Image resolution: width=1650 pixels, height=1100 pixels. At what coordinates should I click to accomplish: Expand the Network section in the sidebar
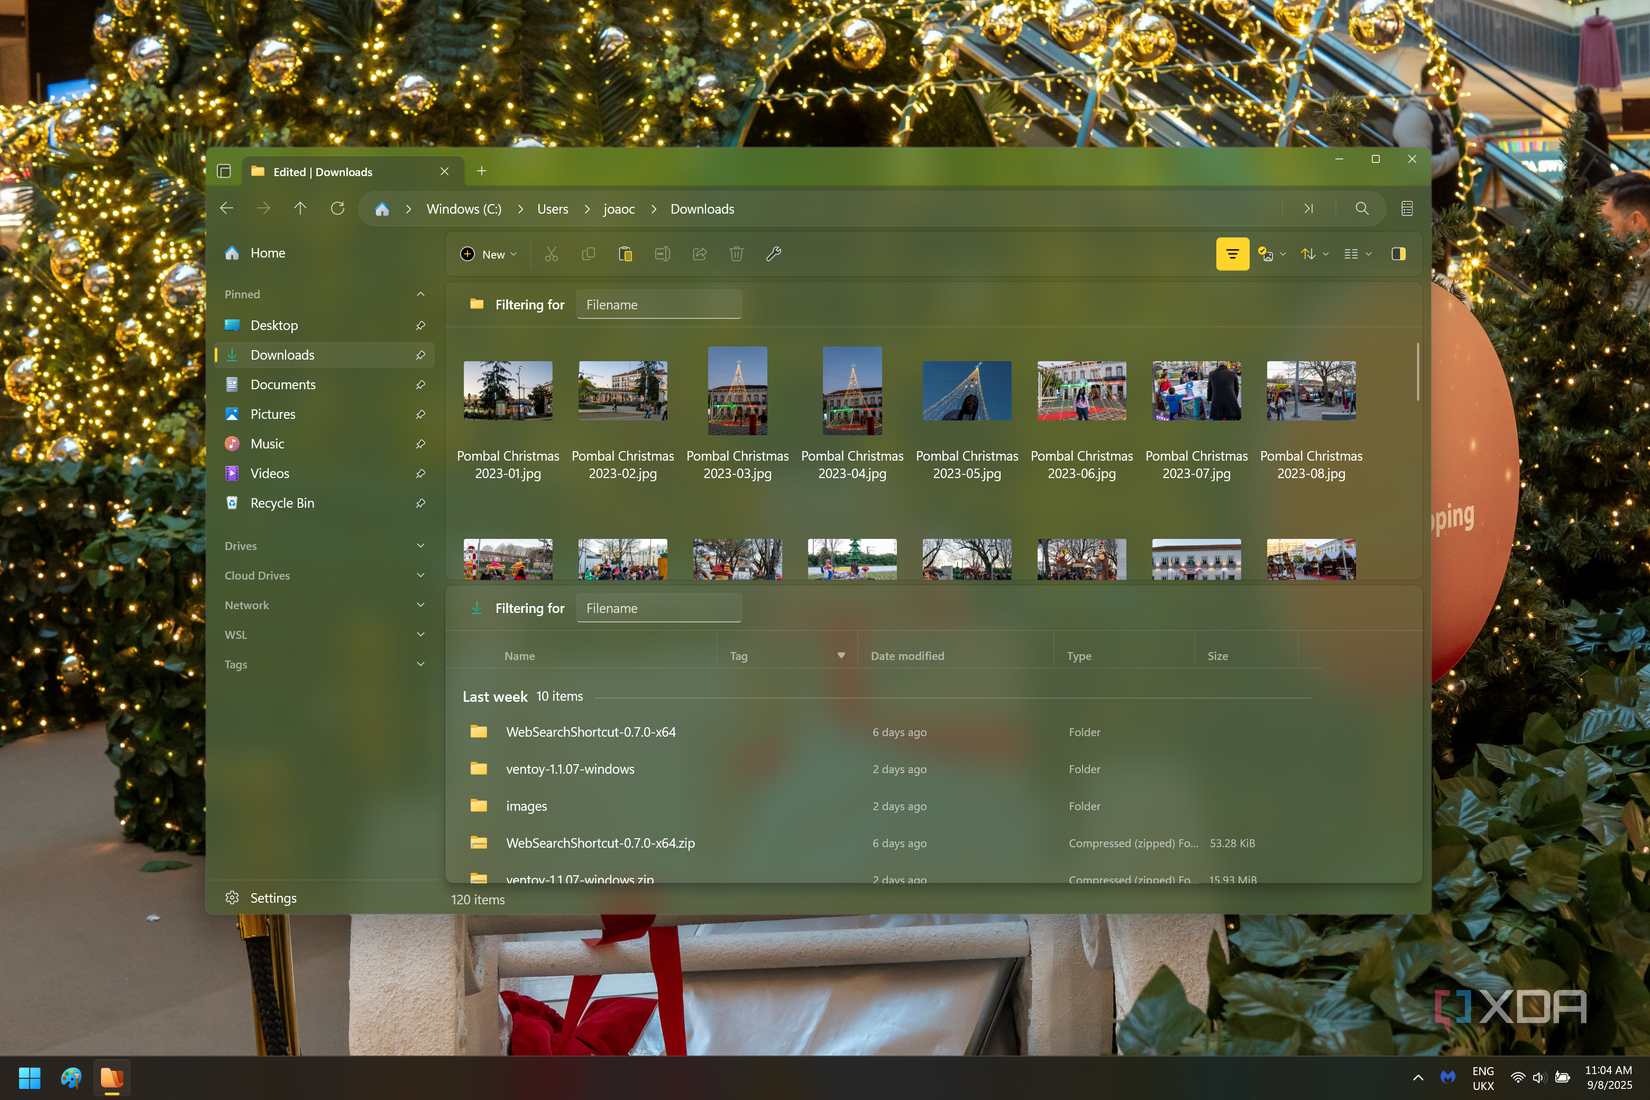420,605
